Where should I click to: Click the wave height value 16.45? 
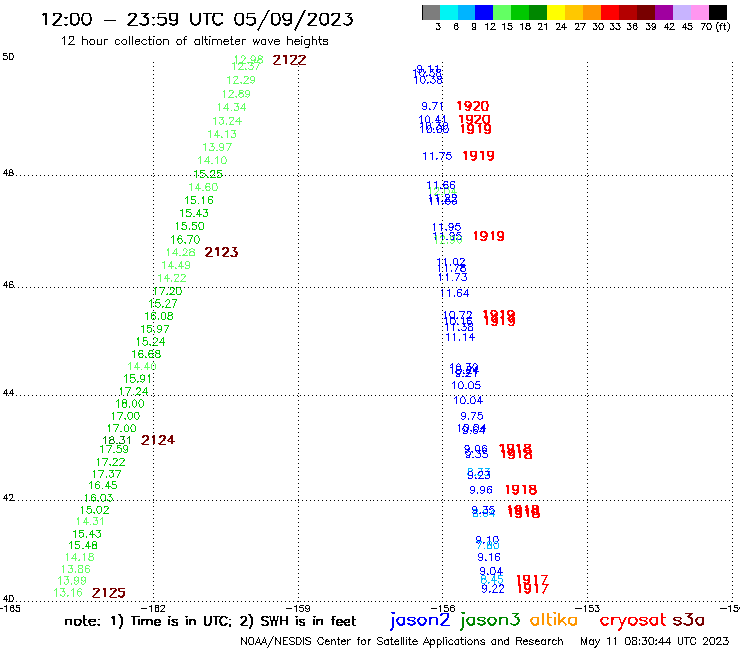tap(102, 485)
